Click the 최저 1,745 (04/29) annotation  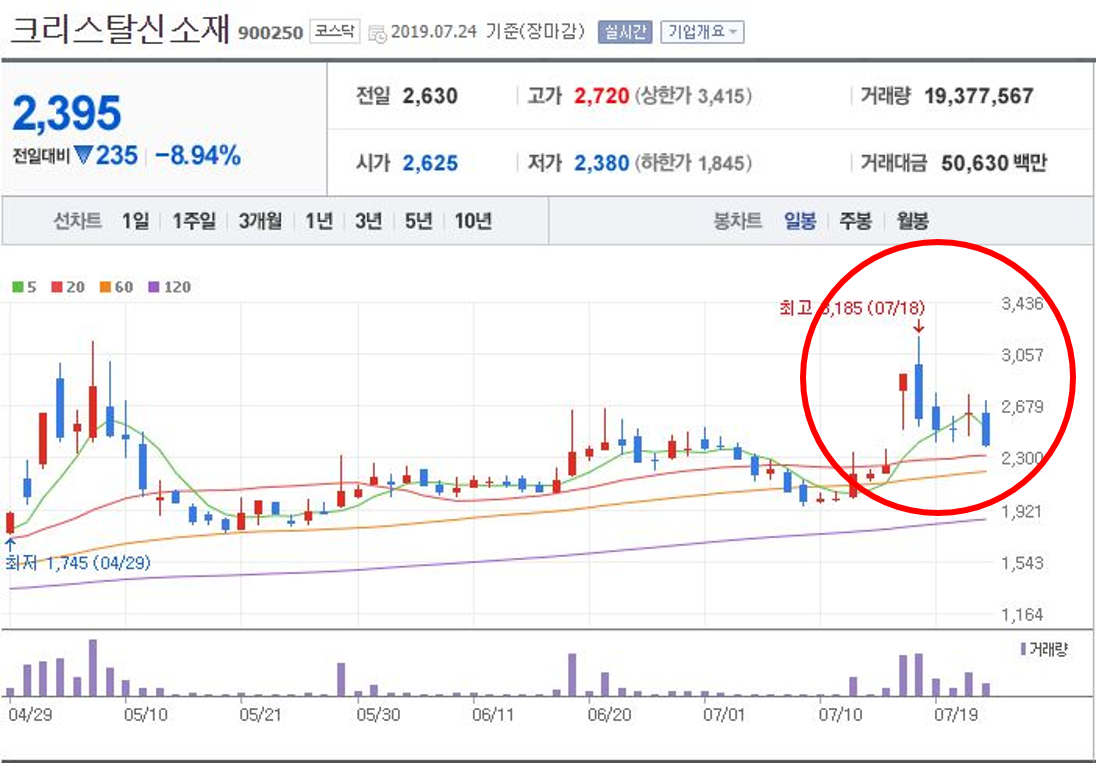click(x=78, y=562)
